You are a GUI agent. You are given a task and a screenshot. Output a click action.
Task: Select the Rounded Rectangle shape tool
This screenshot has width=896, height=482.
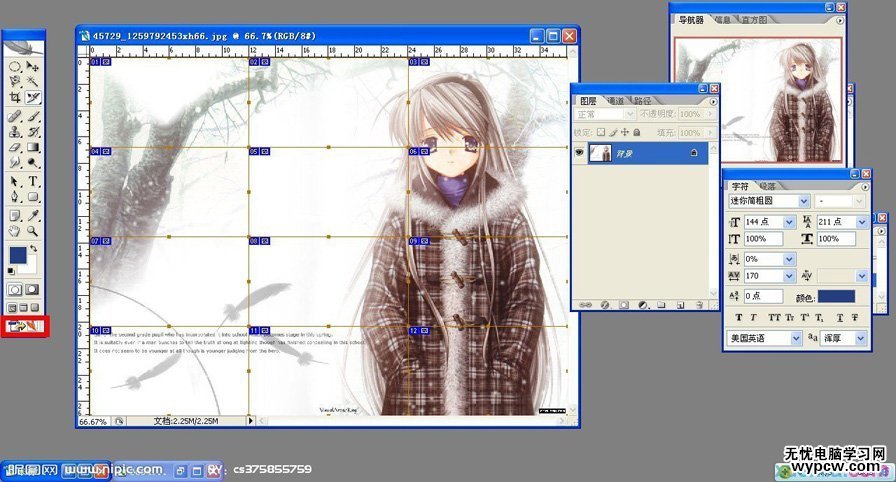(33, 197)
